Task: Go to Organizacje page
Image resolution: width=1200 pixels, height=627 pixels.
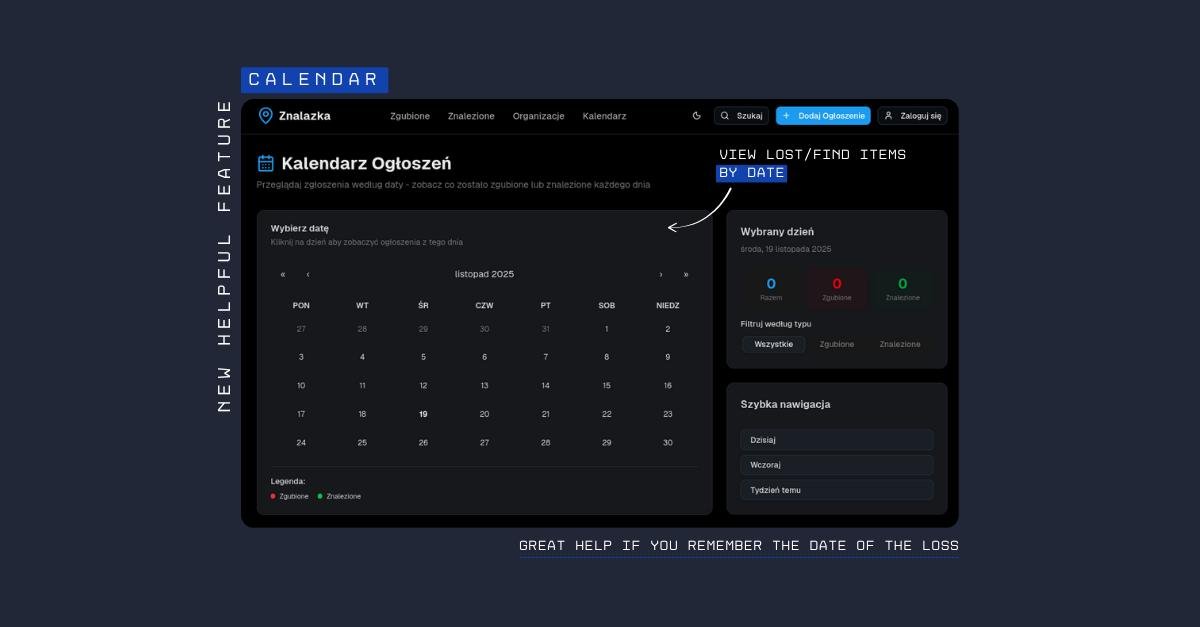Action: pos(538,116)
